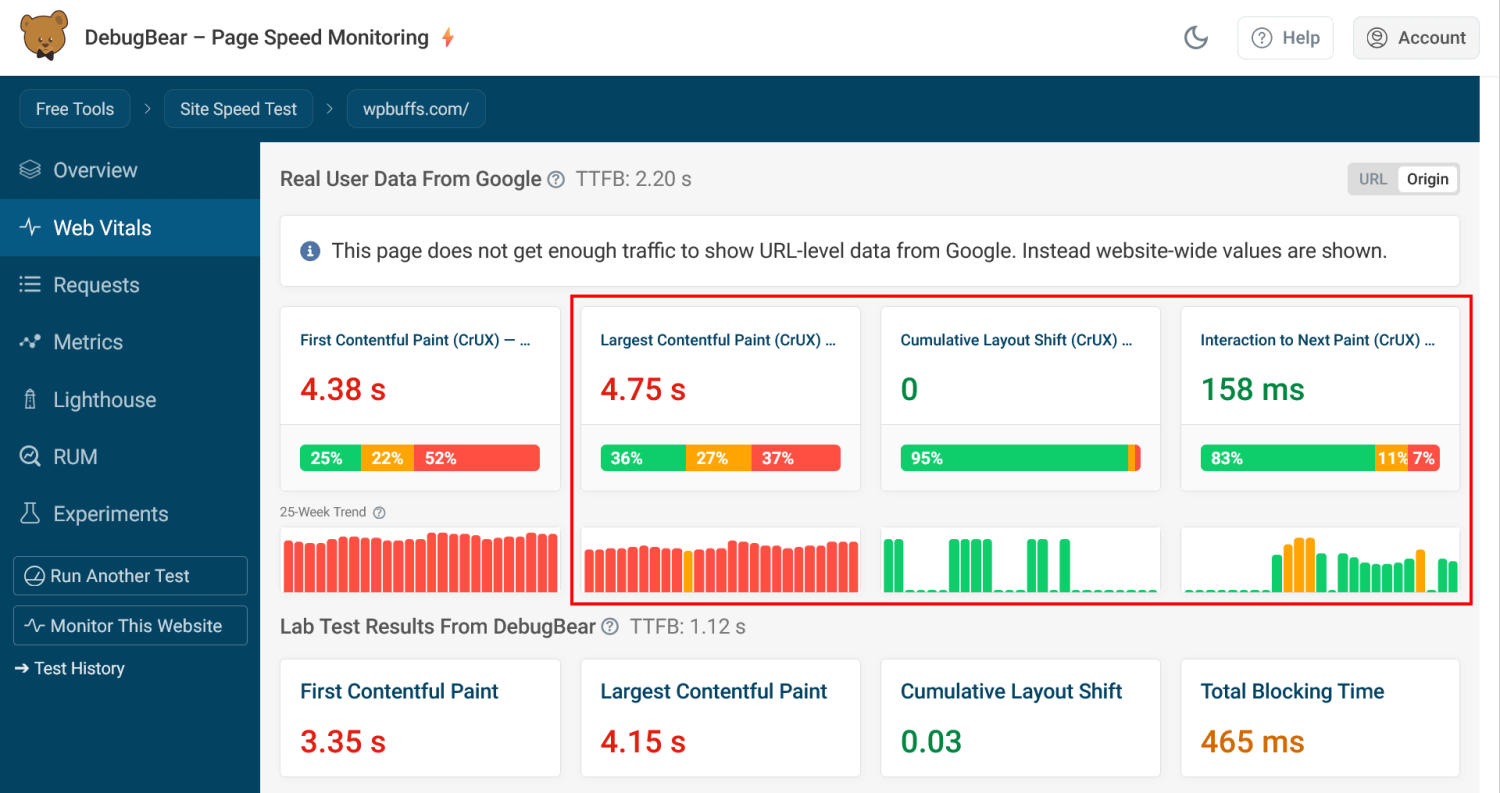Click the TTFB: 1.12 s text

point(688,628)
